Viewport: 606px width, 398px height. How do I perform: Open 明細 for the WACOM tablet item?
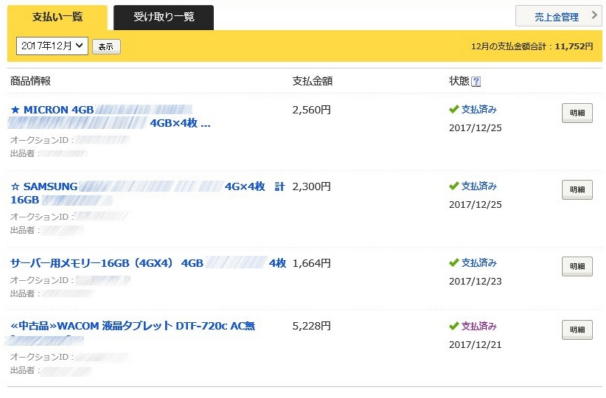577,330
